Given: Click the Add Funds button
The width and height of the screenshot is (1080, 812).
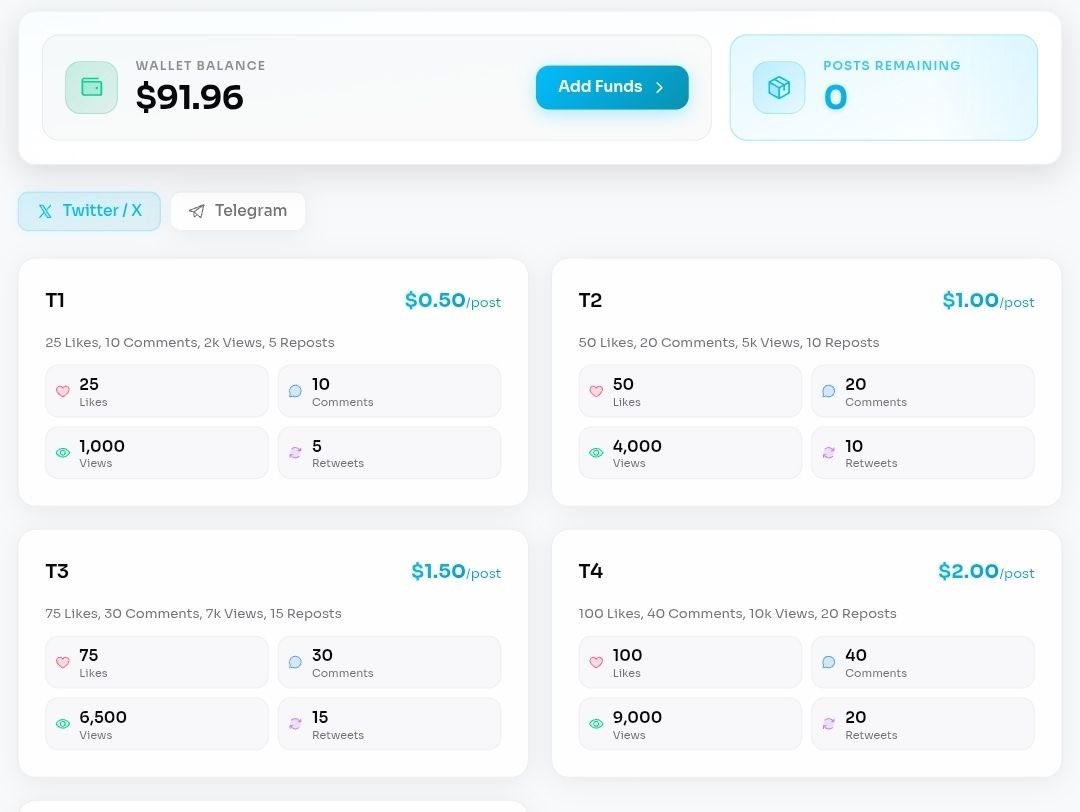Looking at the screenshot, I should tap(612, 87).
